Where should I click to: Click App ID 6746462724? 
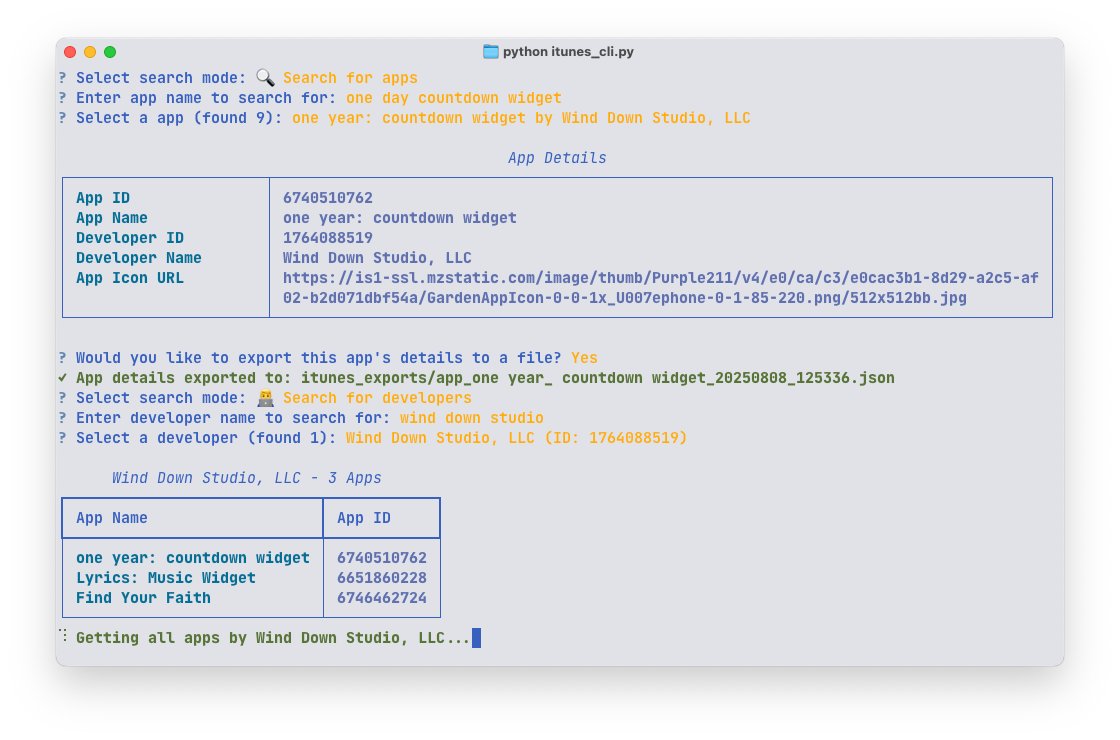click(382, 598)
